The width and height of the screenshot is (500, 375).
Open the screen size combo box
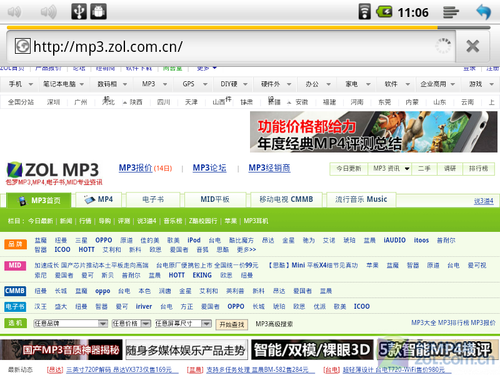(x=183, y=323)
